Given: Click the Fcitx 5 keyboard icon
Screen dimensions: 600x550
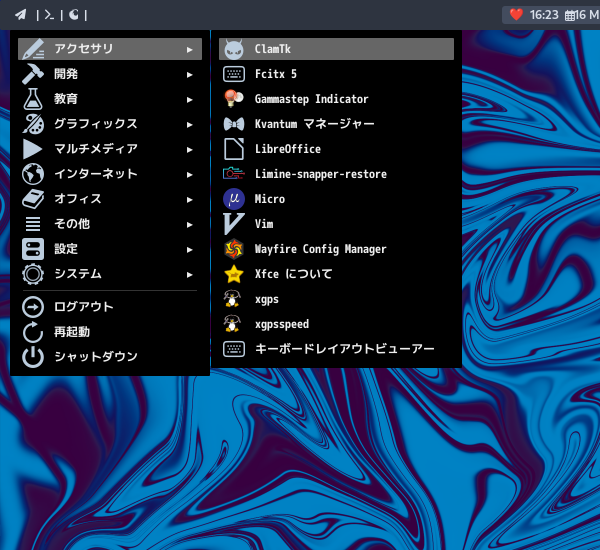Looking at the screenshot, I should pyautogui.click(x=234, y=74).
